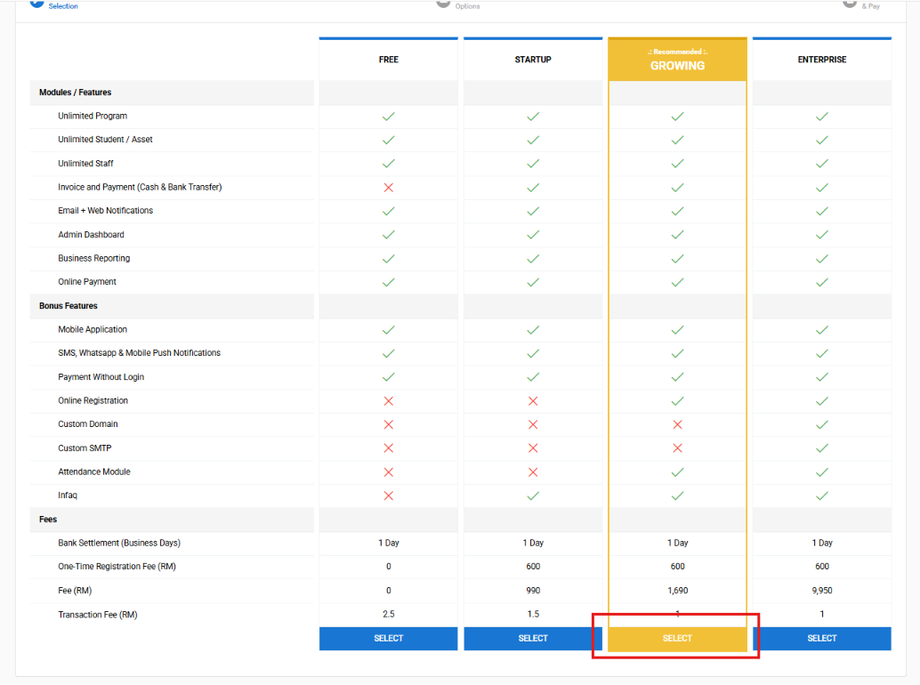Click the 2.5 transaction fee under FREE
Screen dimensions: 920x685
(388, 614)
